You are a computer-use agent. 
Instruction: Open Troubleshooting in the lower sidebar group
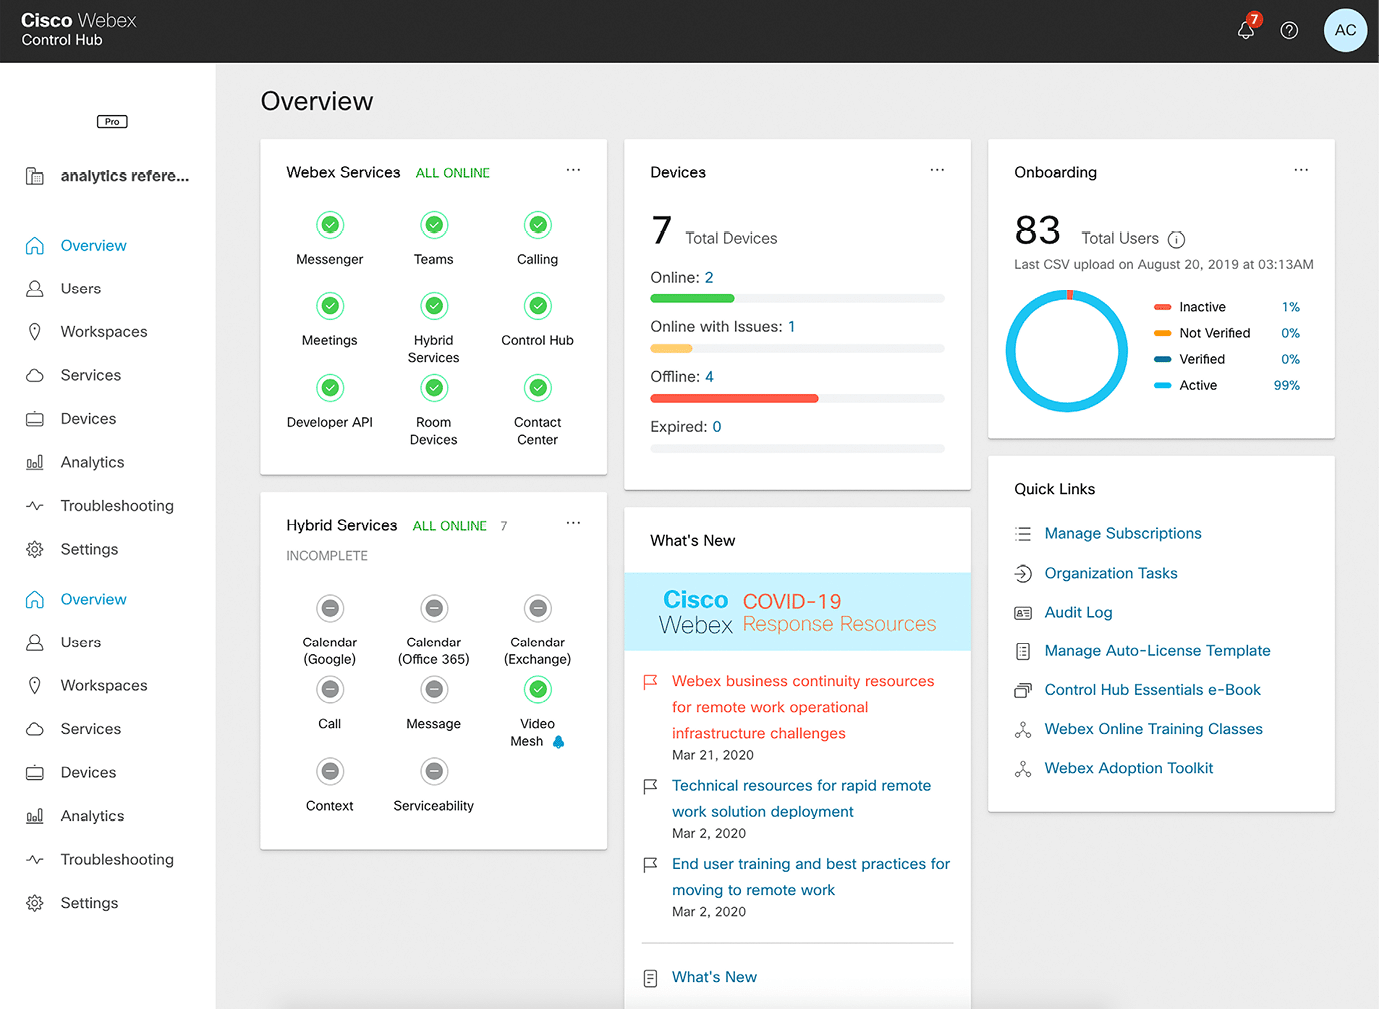click(117, 860)
